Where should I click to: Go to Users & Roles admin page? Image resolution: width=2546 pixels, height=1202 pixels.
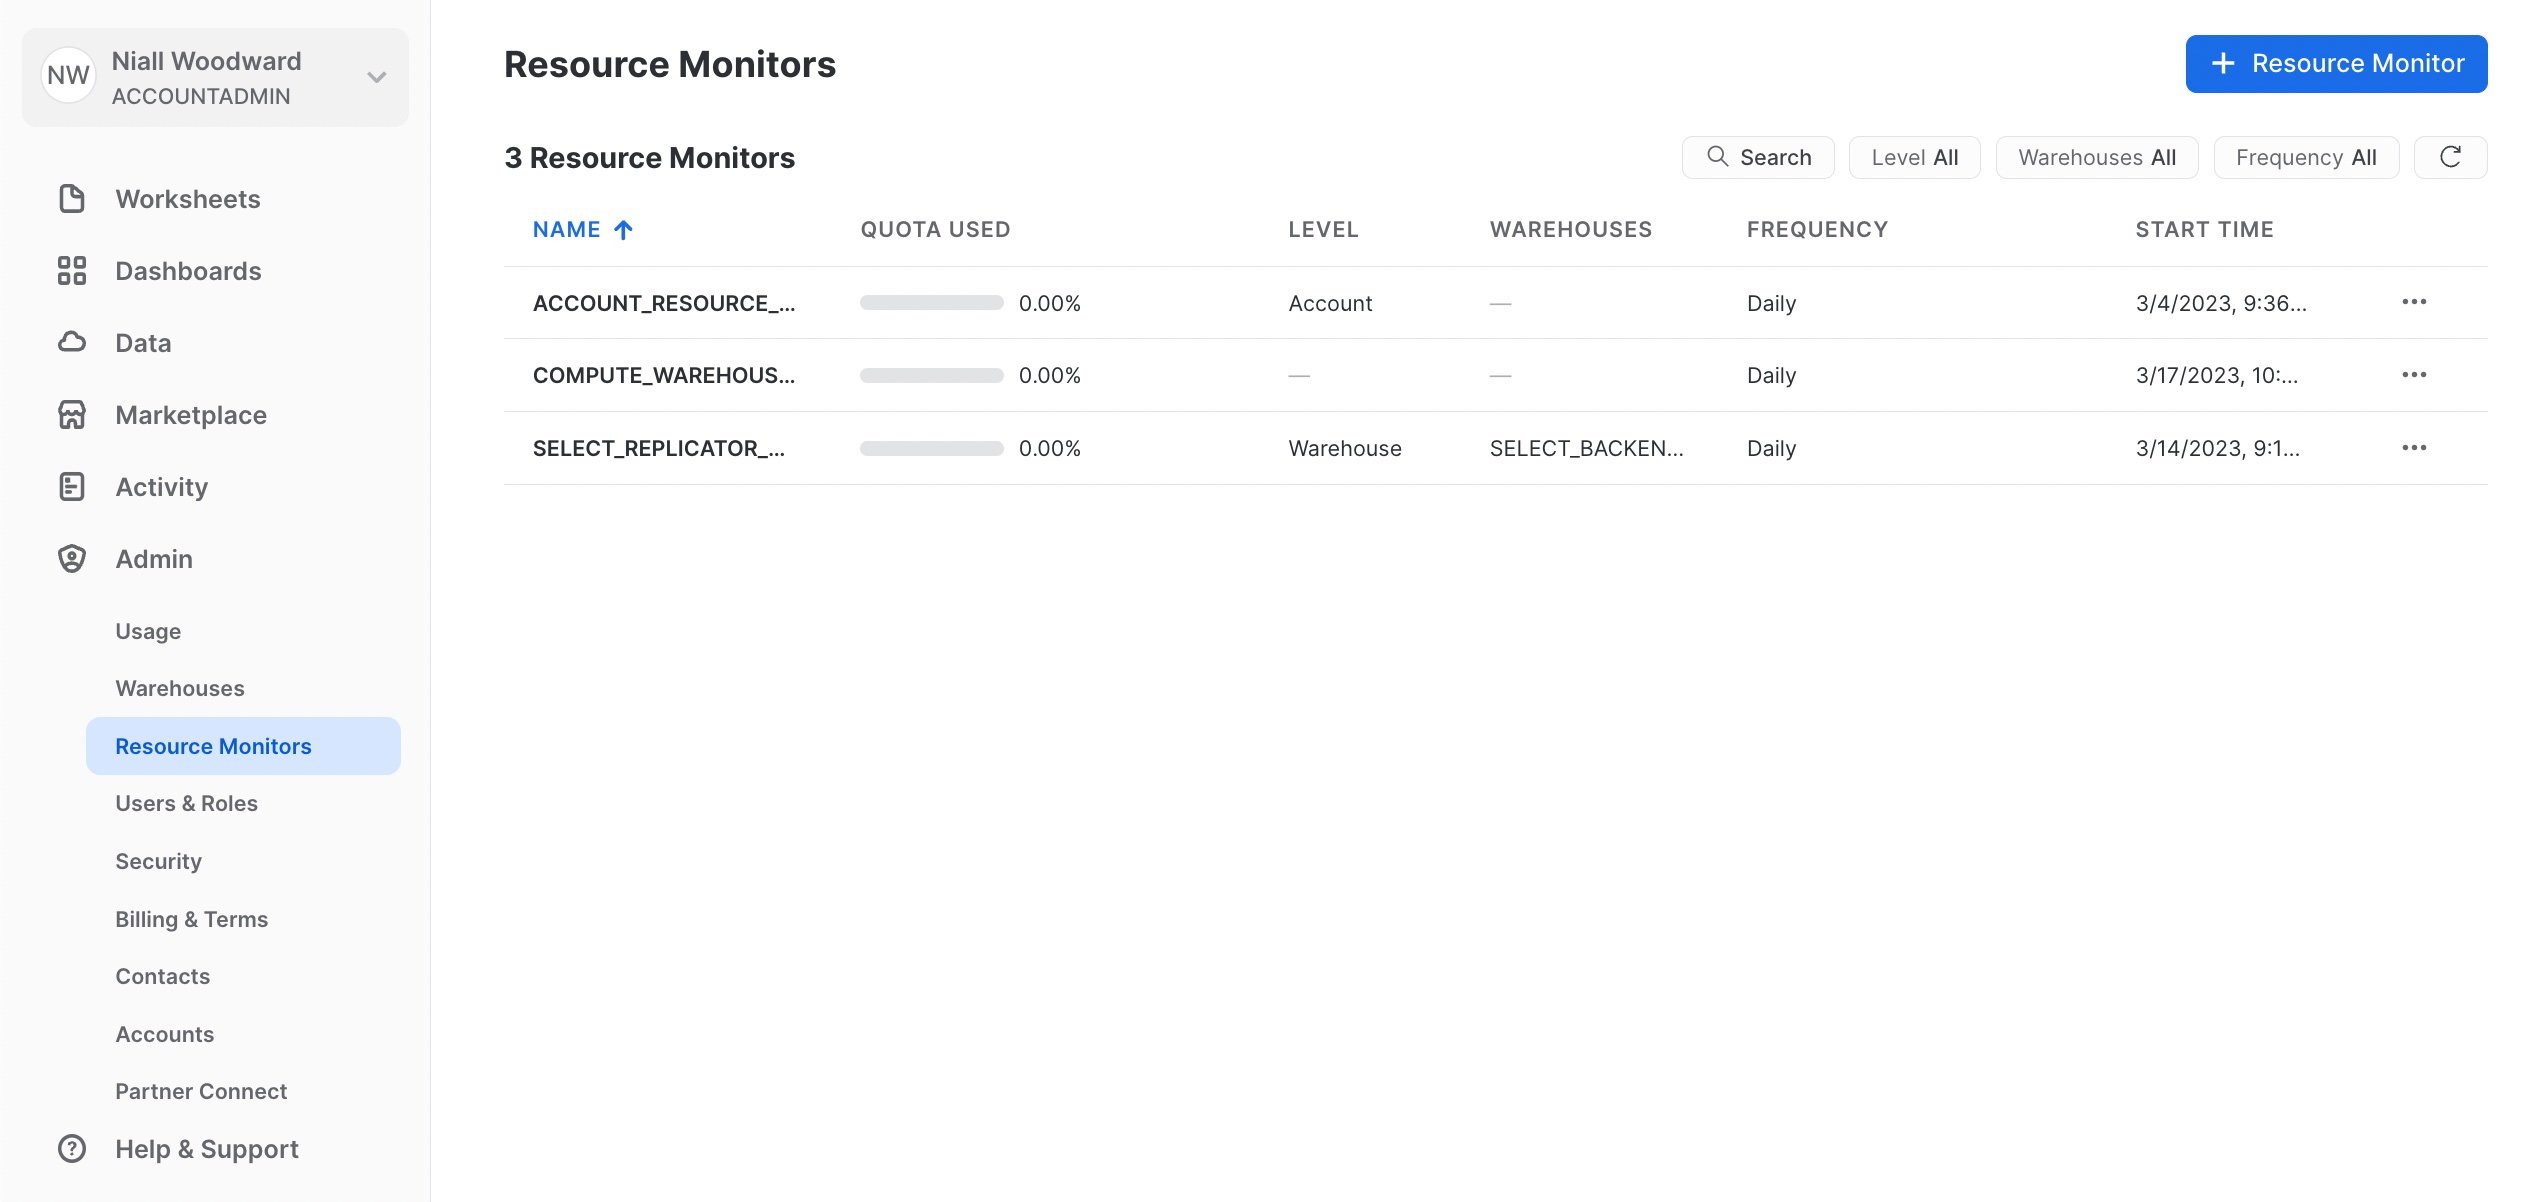(186, 803)
